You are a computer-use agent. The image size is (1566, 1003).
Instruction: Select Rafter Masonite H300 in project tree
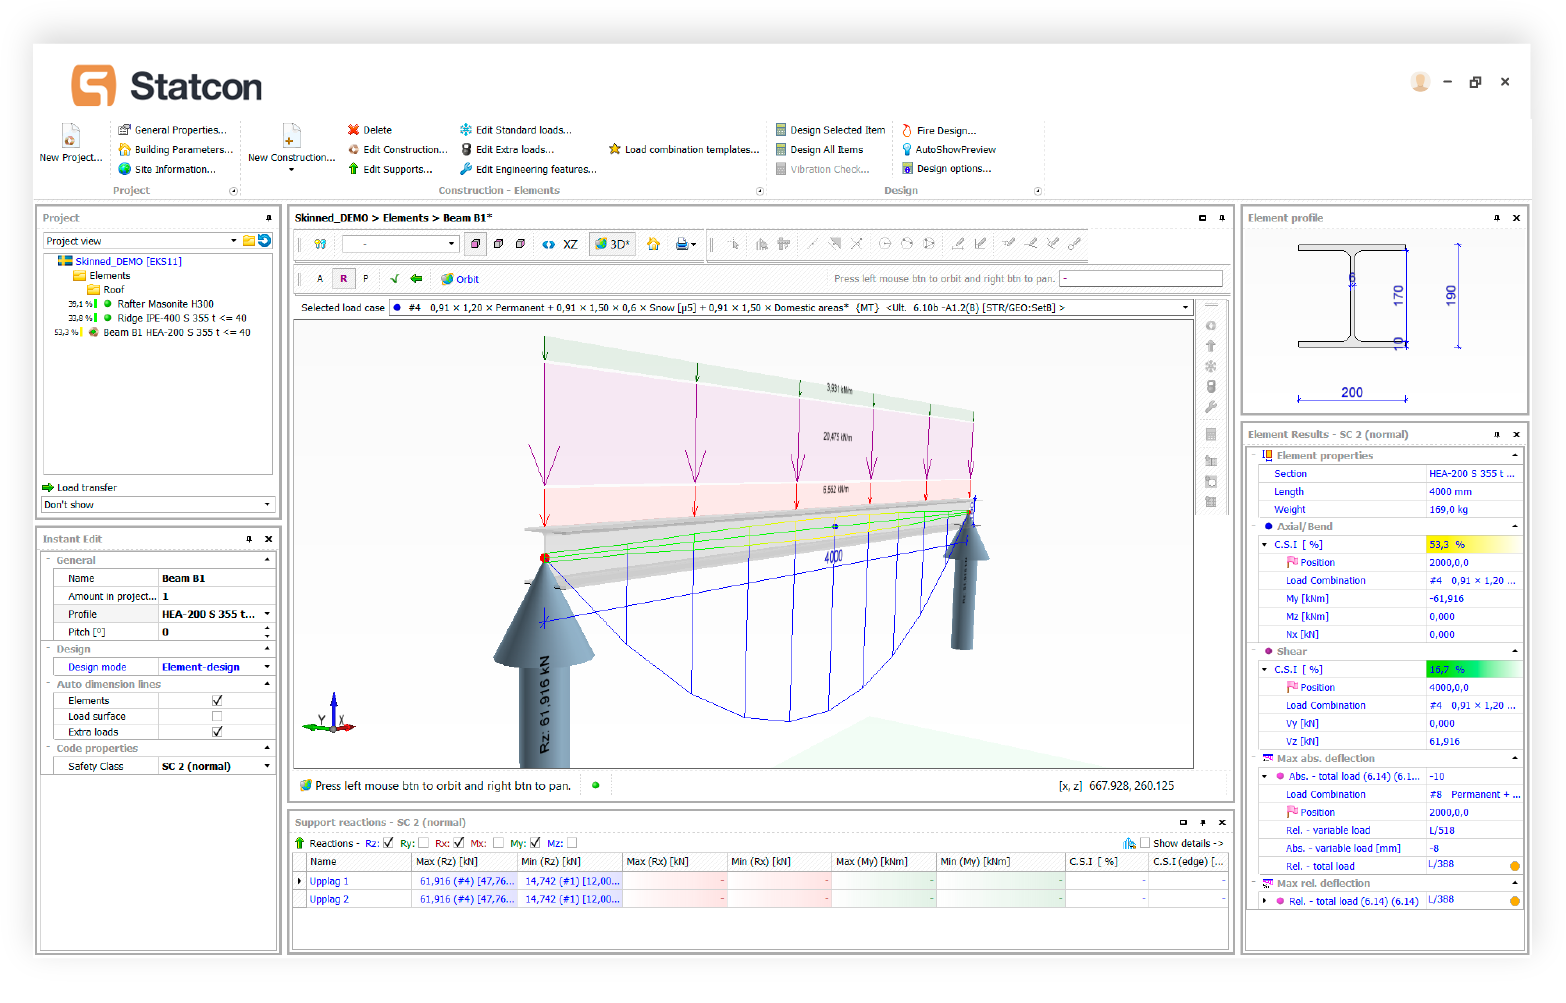(165, 304)
